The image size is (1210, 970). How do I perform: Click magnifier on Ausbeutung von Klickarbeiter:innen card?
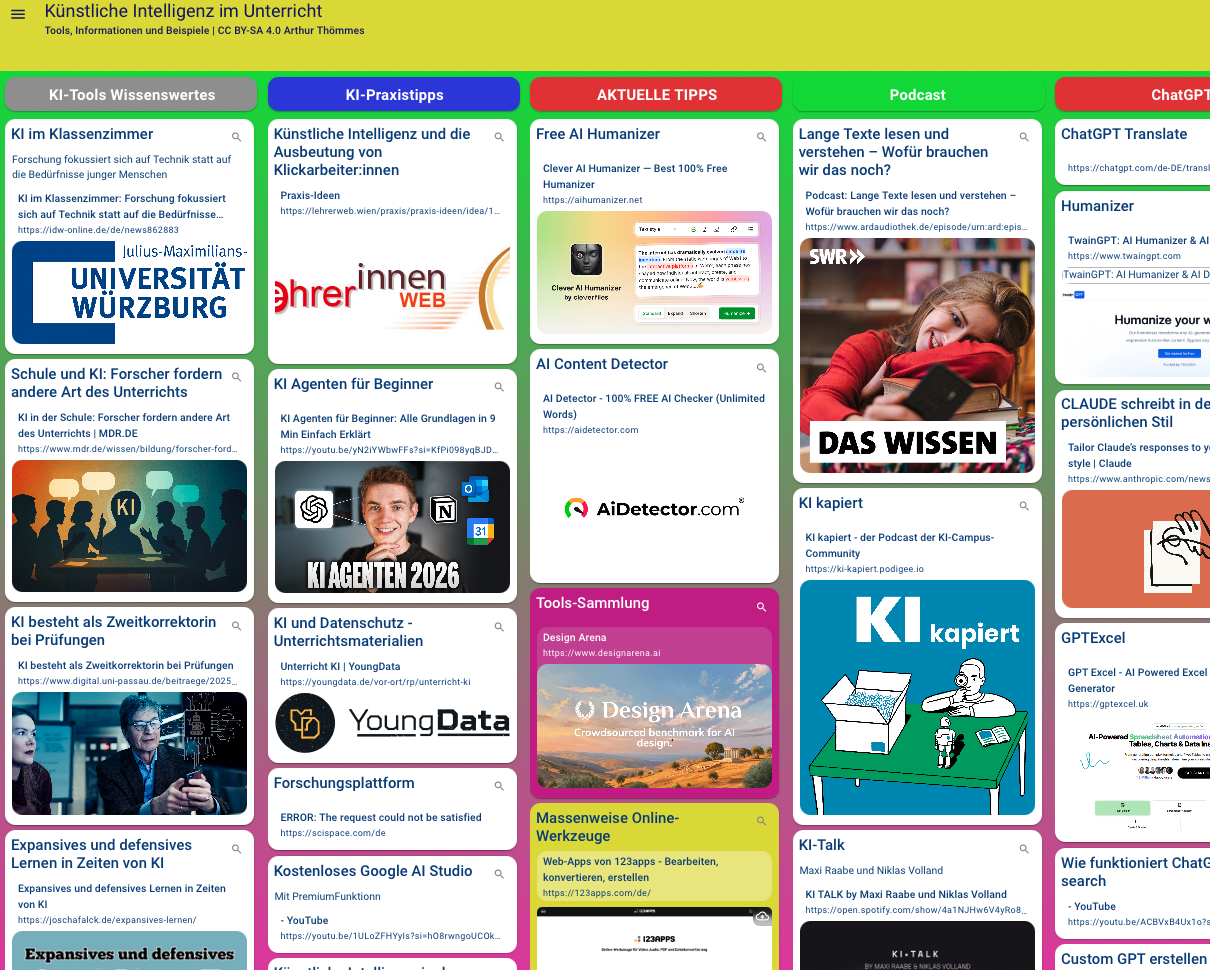tap(499, 137)
